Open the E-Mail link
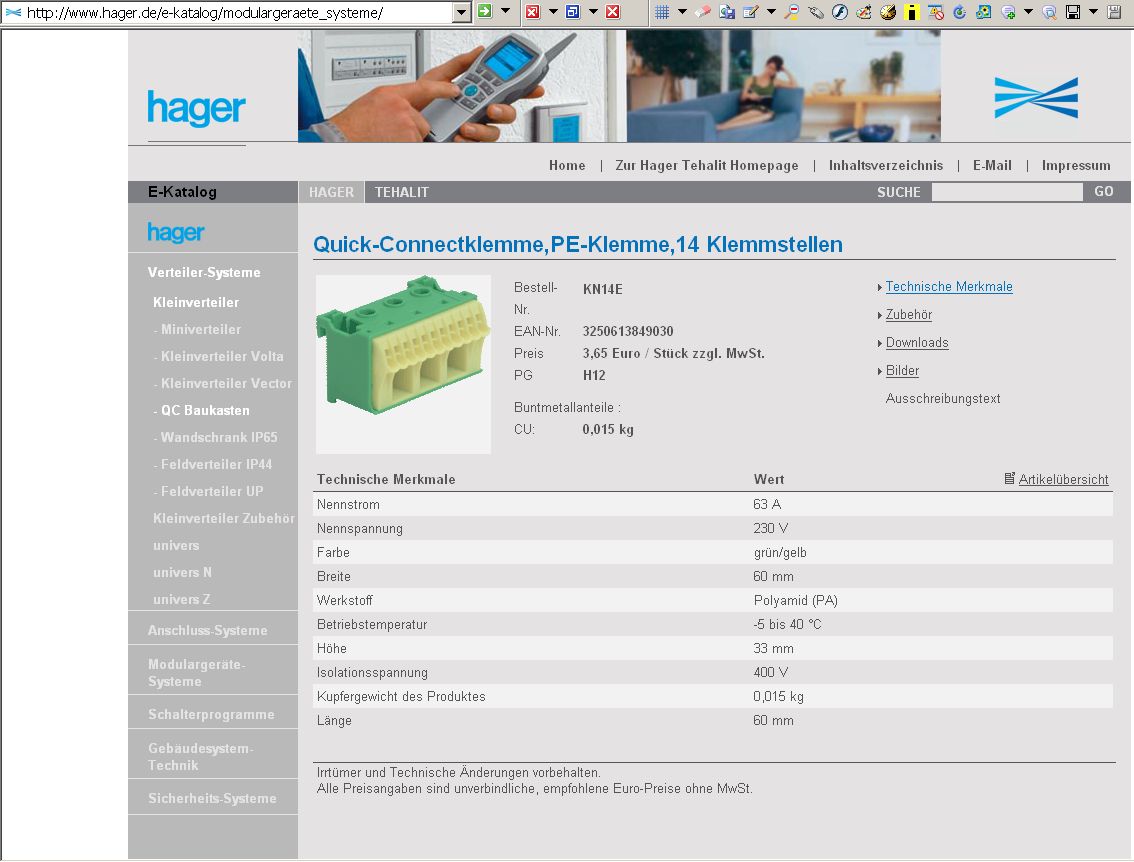This screenshot has height=862, width=1134. point(992,166)
